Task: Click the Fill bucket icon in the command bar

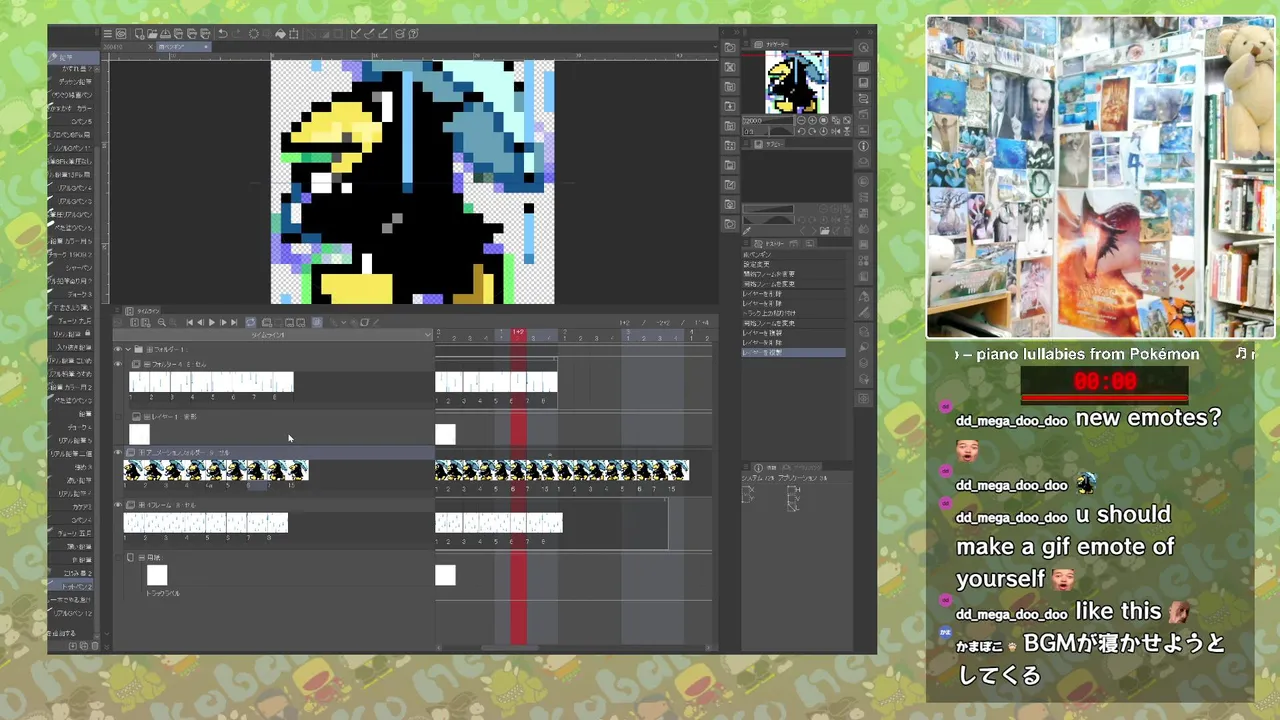Action: (x=280, y=33)
